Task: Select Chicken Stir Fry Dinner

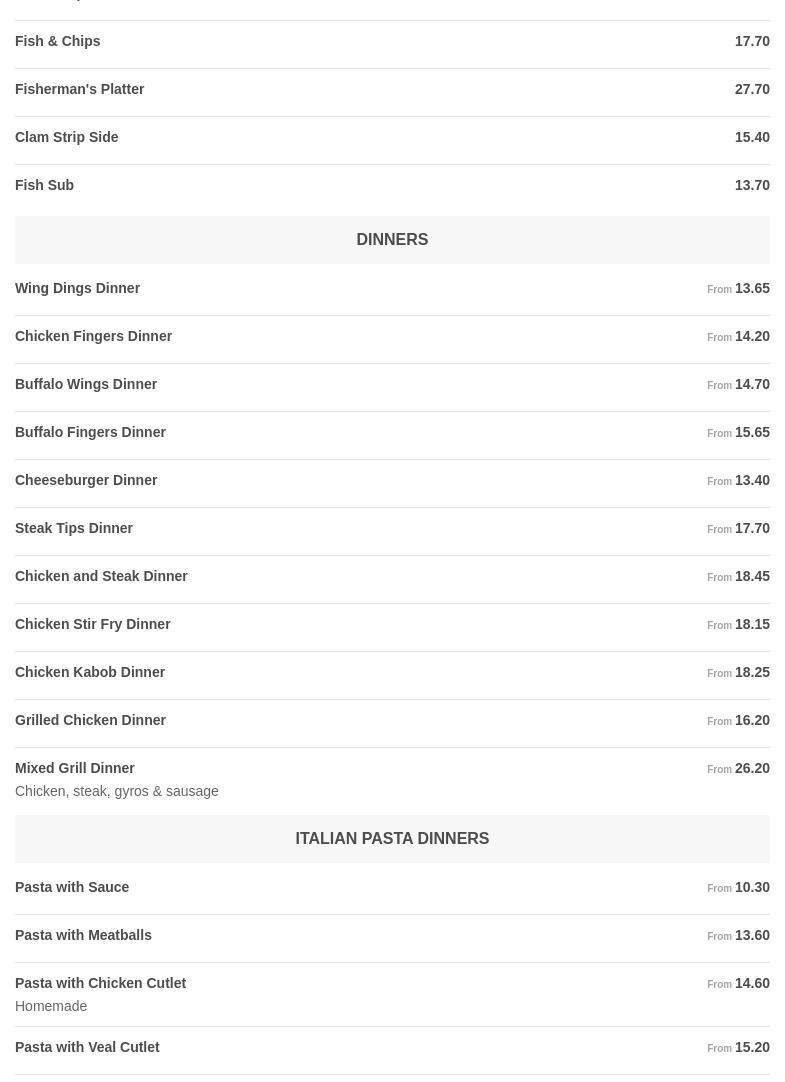Action: tap(93, 625)
